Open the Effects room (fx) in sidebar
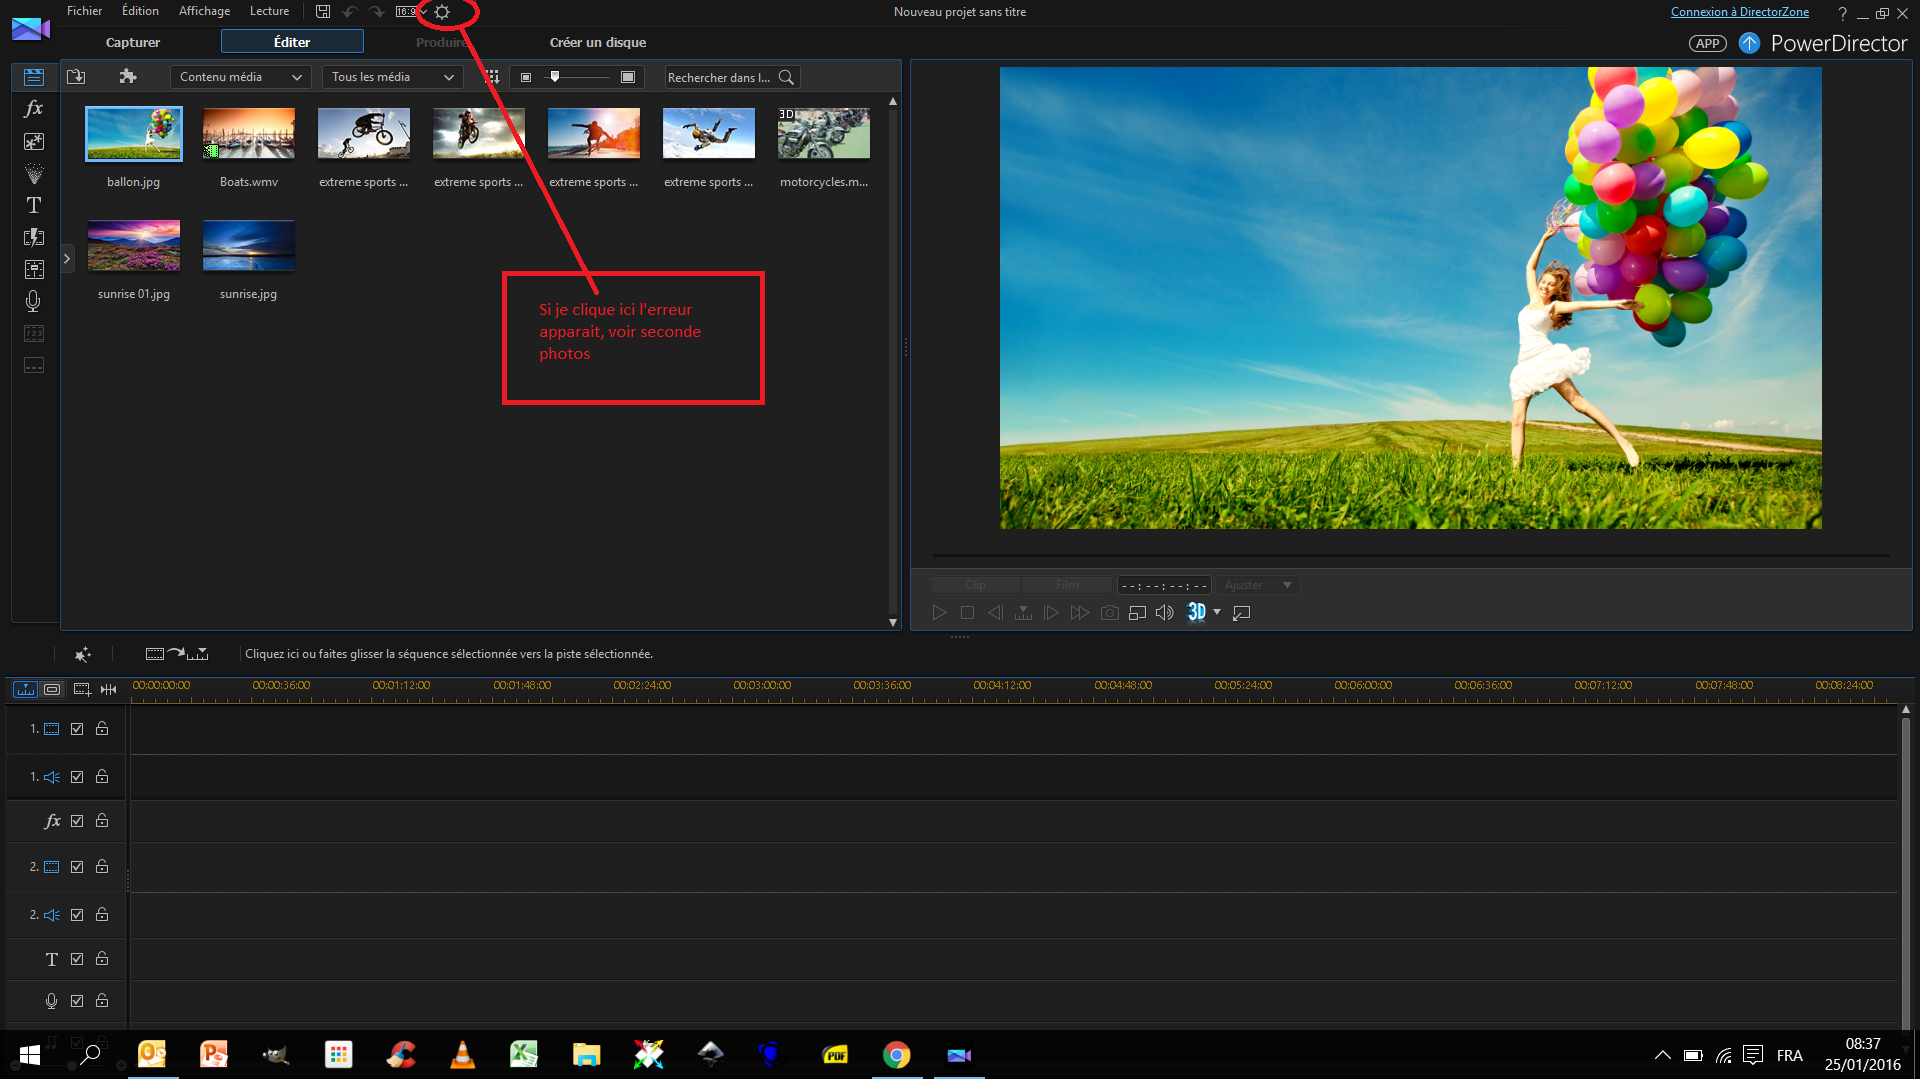The height and width of the screenshot is (1079, 1920). (x=33, y=109)
